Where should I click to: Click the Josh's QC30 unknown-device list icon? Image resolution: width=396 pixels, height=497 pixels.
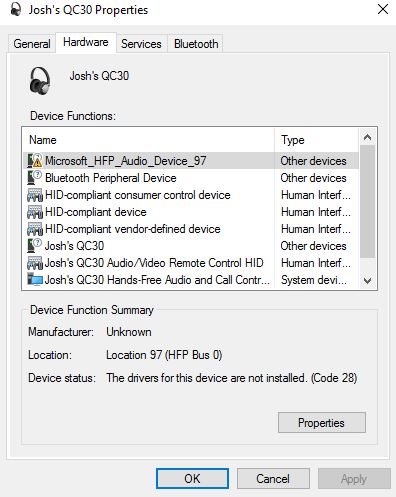tap(35, 246)
